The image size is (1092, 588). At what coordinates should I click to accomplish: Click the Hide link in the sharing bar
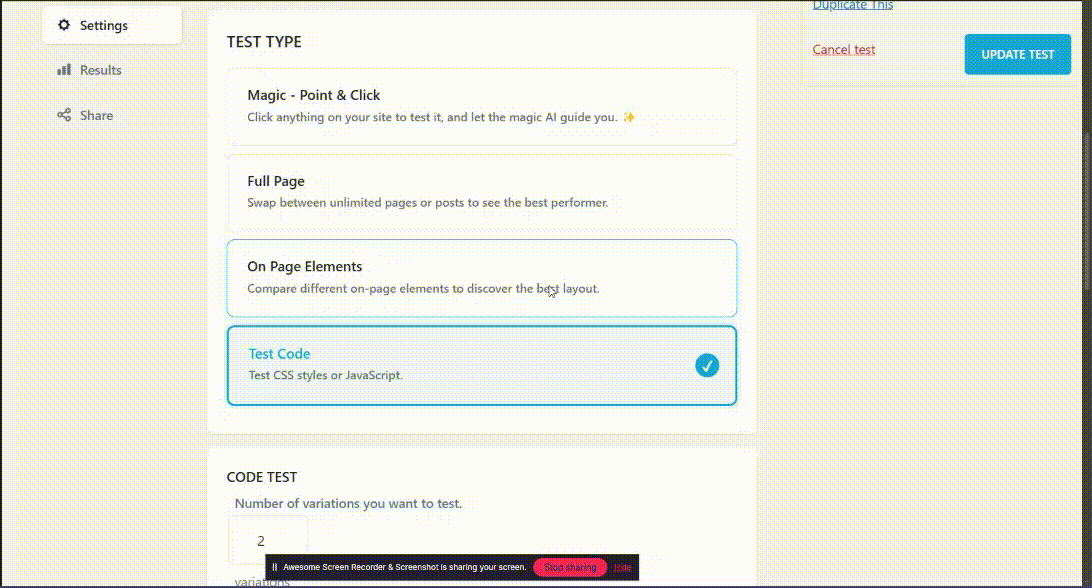click(x=623, y=567)
